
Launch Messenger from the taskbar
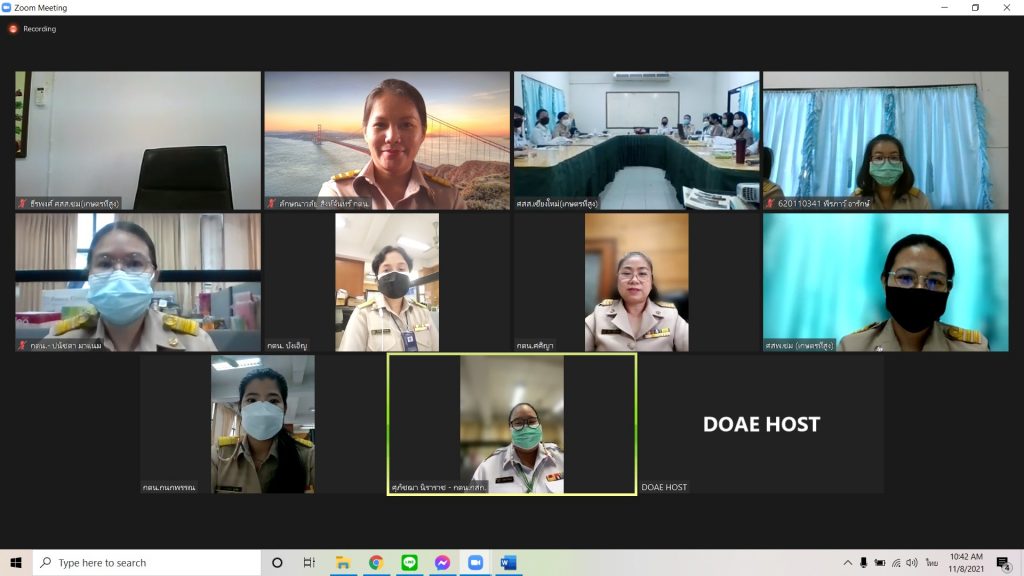click(442, 563)
